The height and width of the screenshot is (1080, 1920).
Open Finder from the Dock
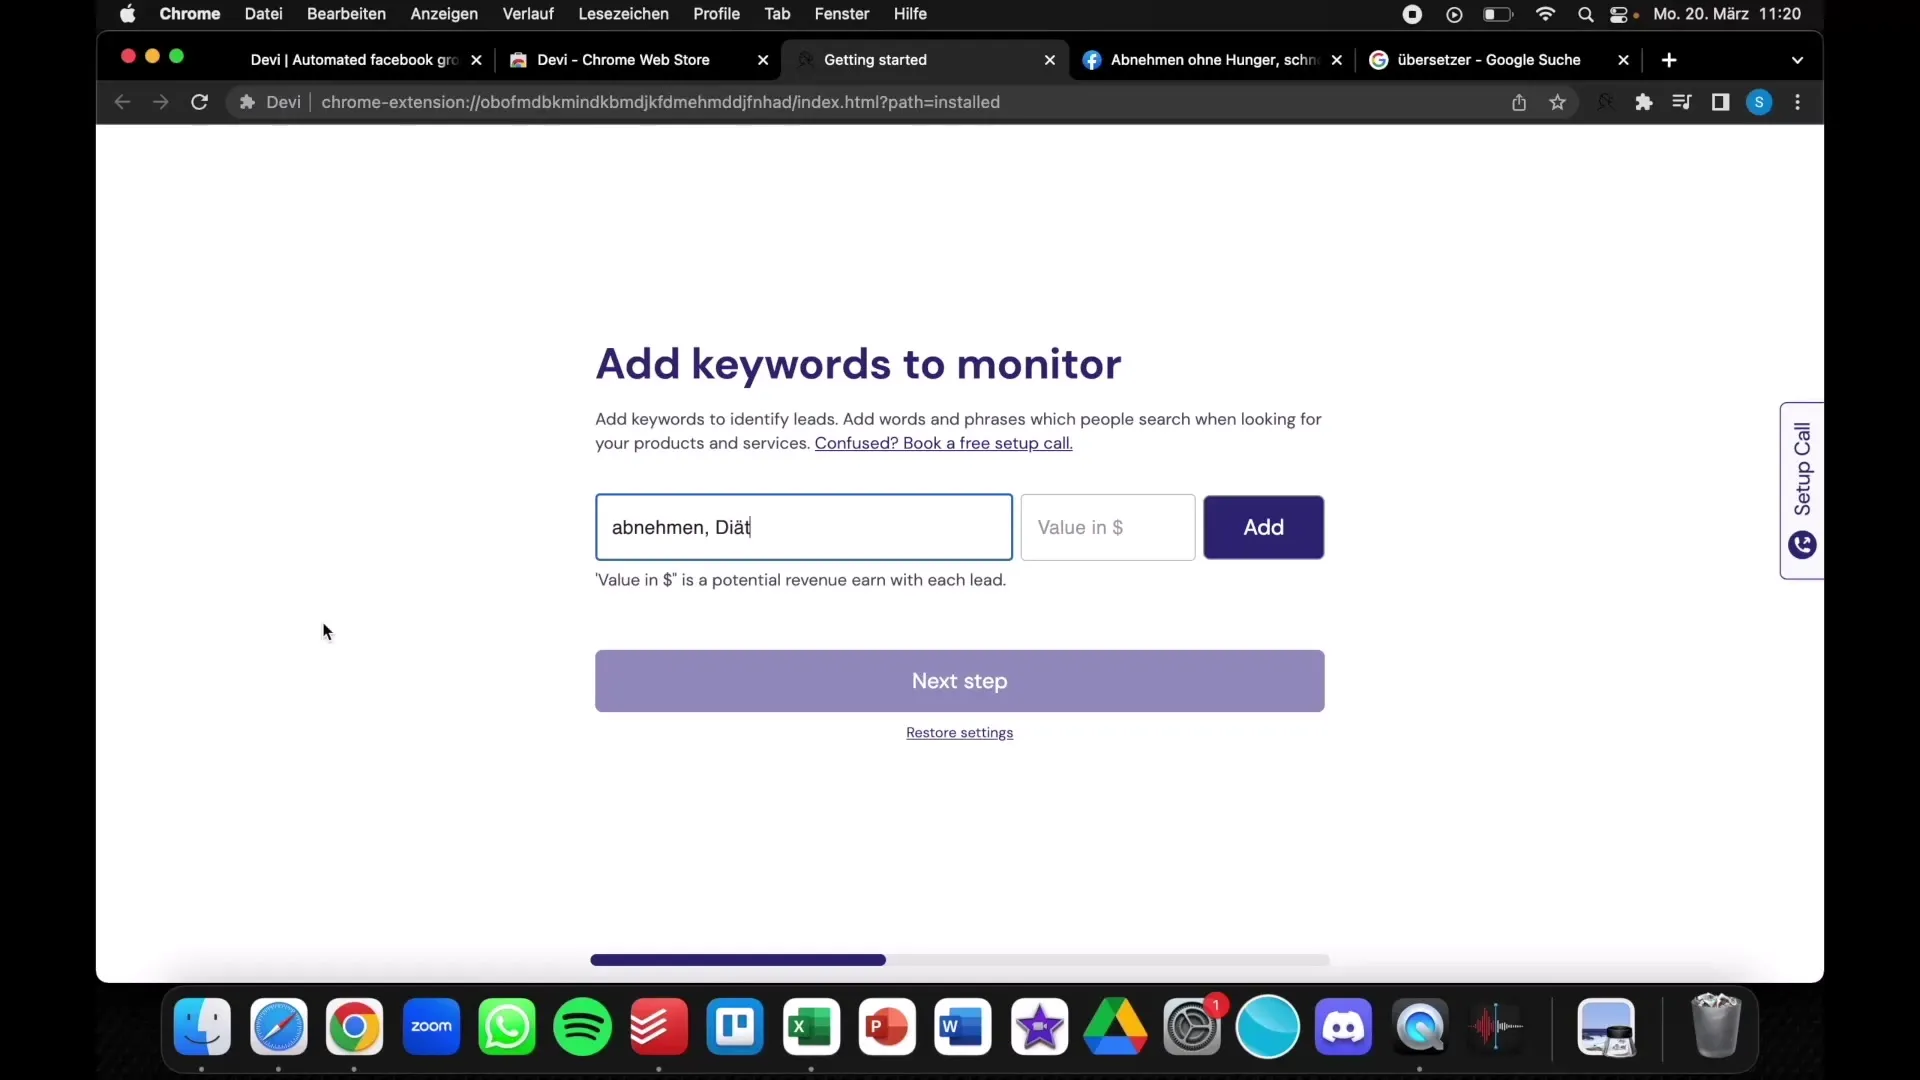tap(202, 1027)
